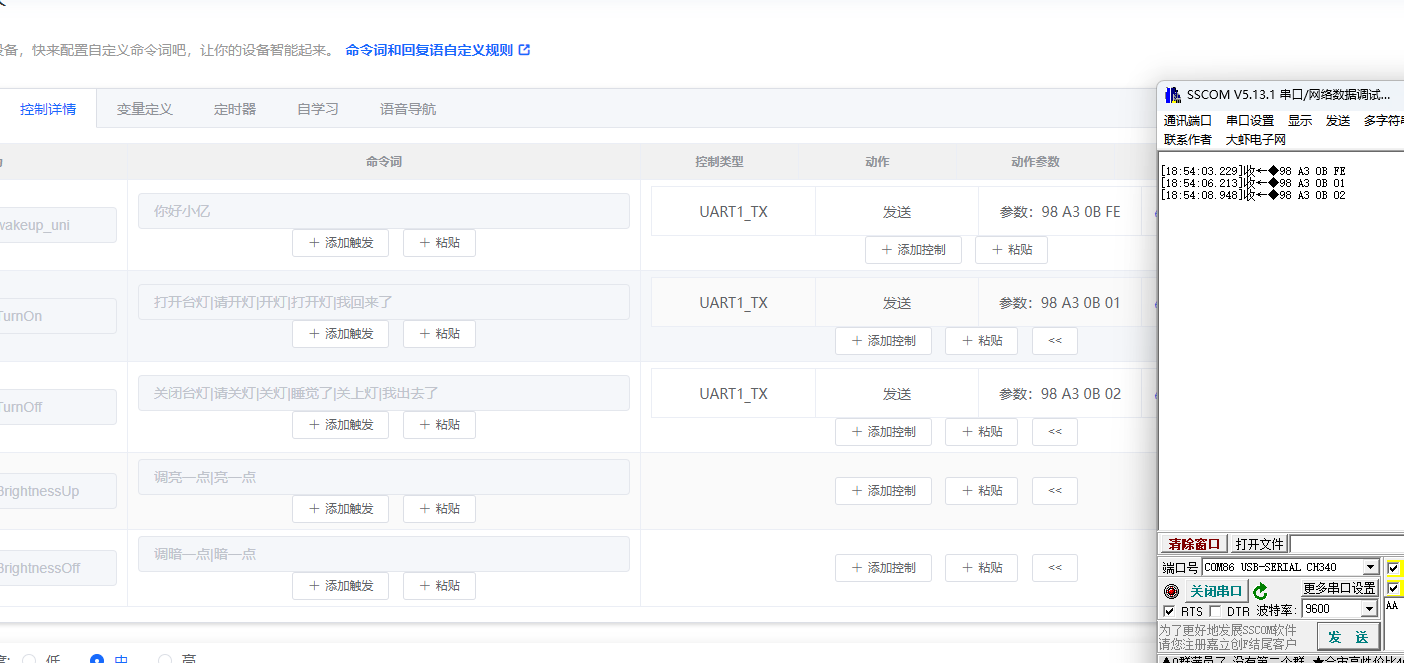This screenshot has width=1404, height=663.
Task: Click the red serial status indicator icon
Action: 1171,591
